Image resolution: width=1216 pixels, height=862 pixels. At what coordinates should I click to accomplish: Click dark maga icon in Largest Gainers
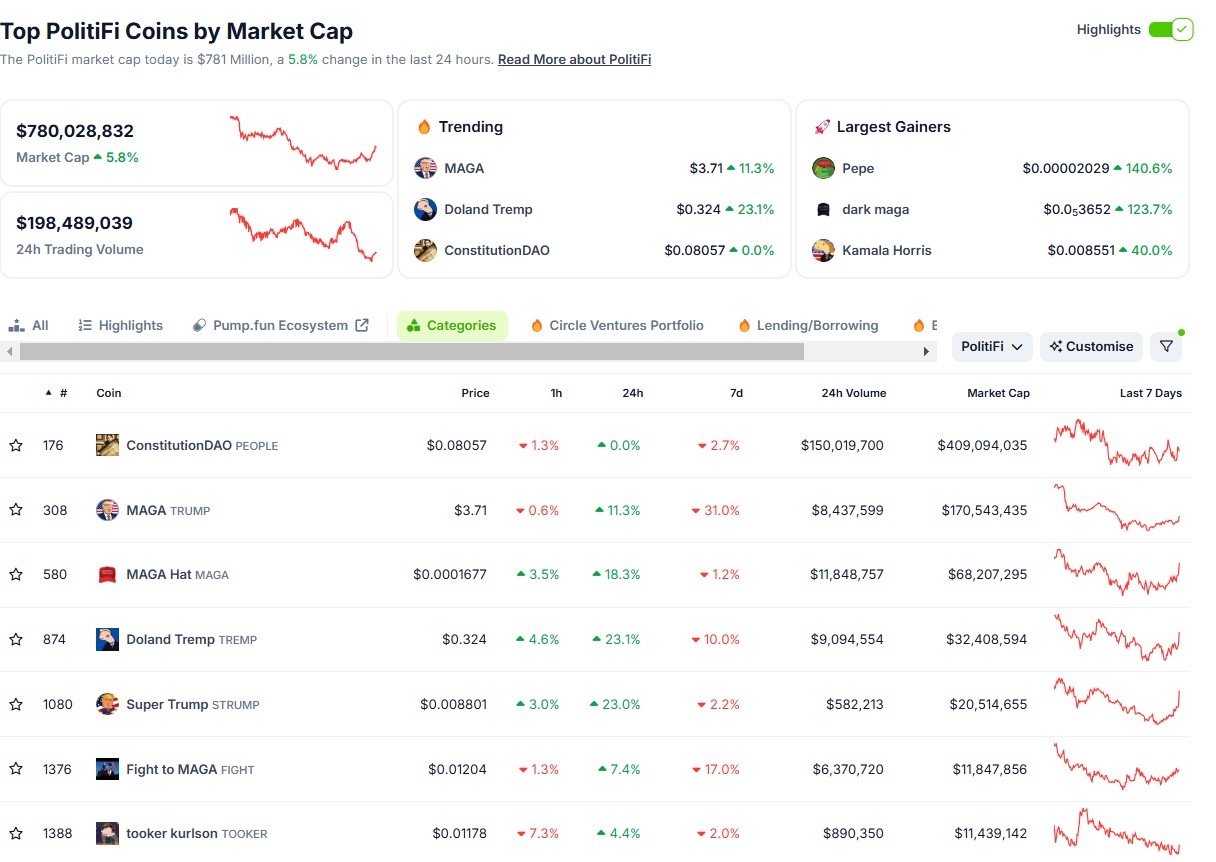[x=823, y=209]
